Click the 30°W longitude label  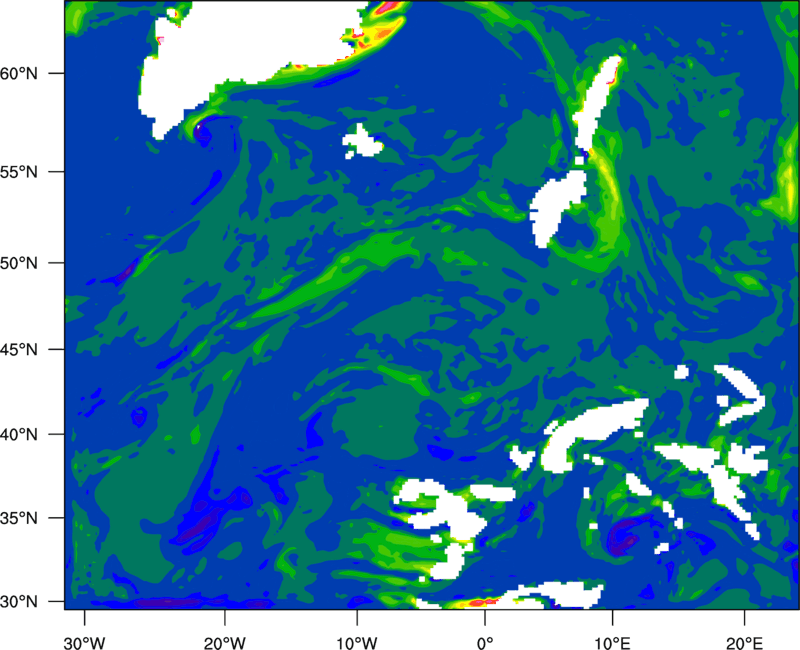click(84, 643)
